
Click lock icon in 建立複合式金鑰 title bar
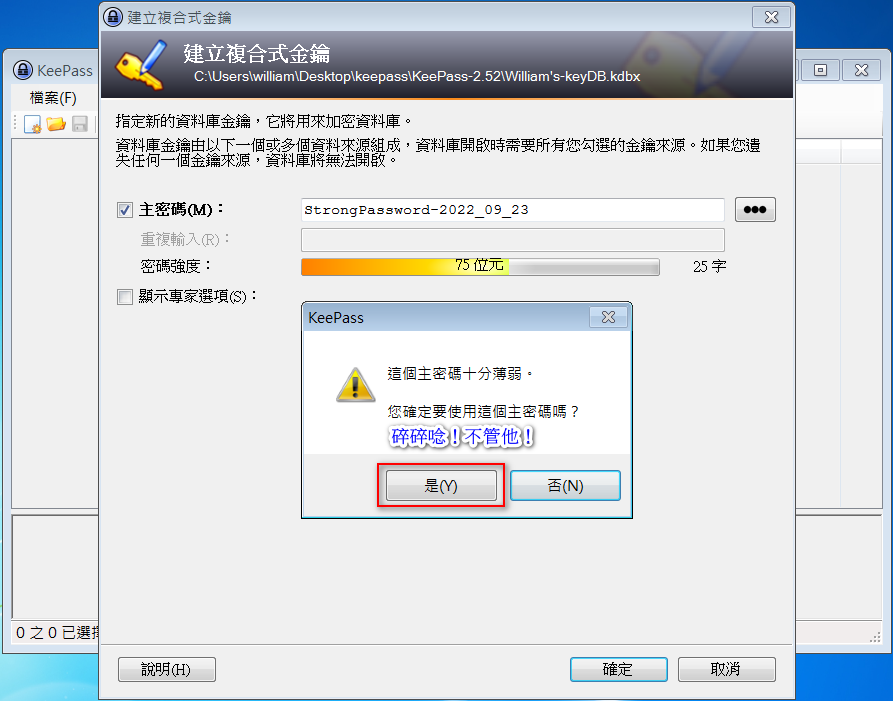point(113,17)
